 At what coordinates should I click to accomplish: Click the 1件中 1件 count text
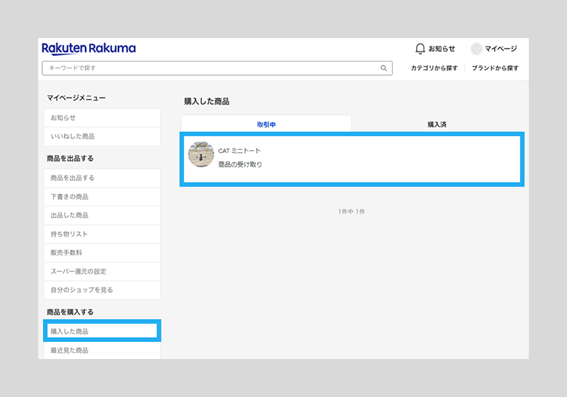point(351,212)
